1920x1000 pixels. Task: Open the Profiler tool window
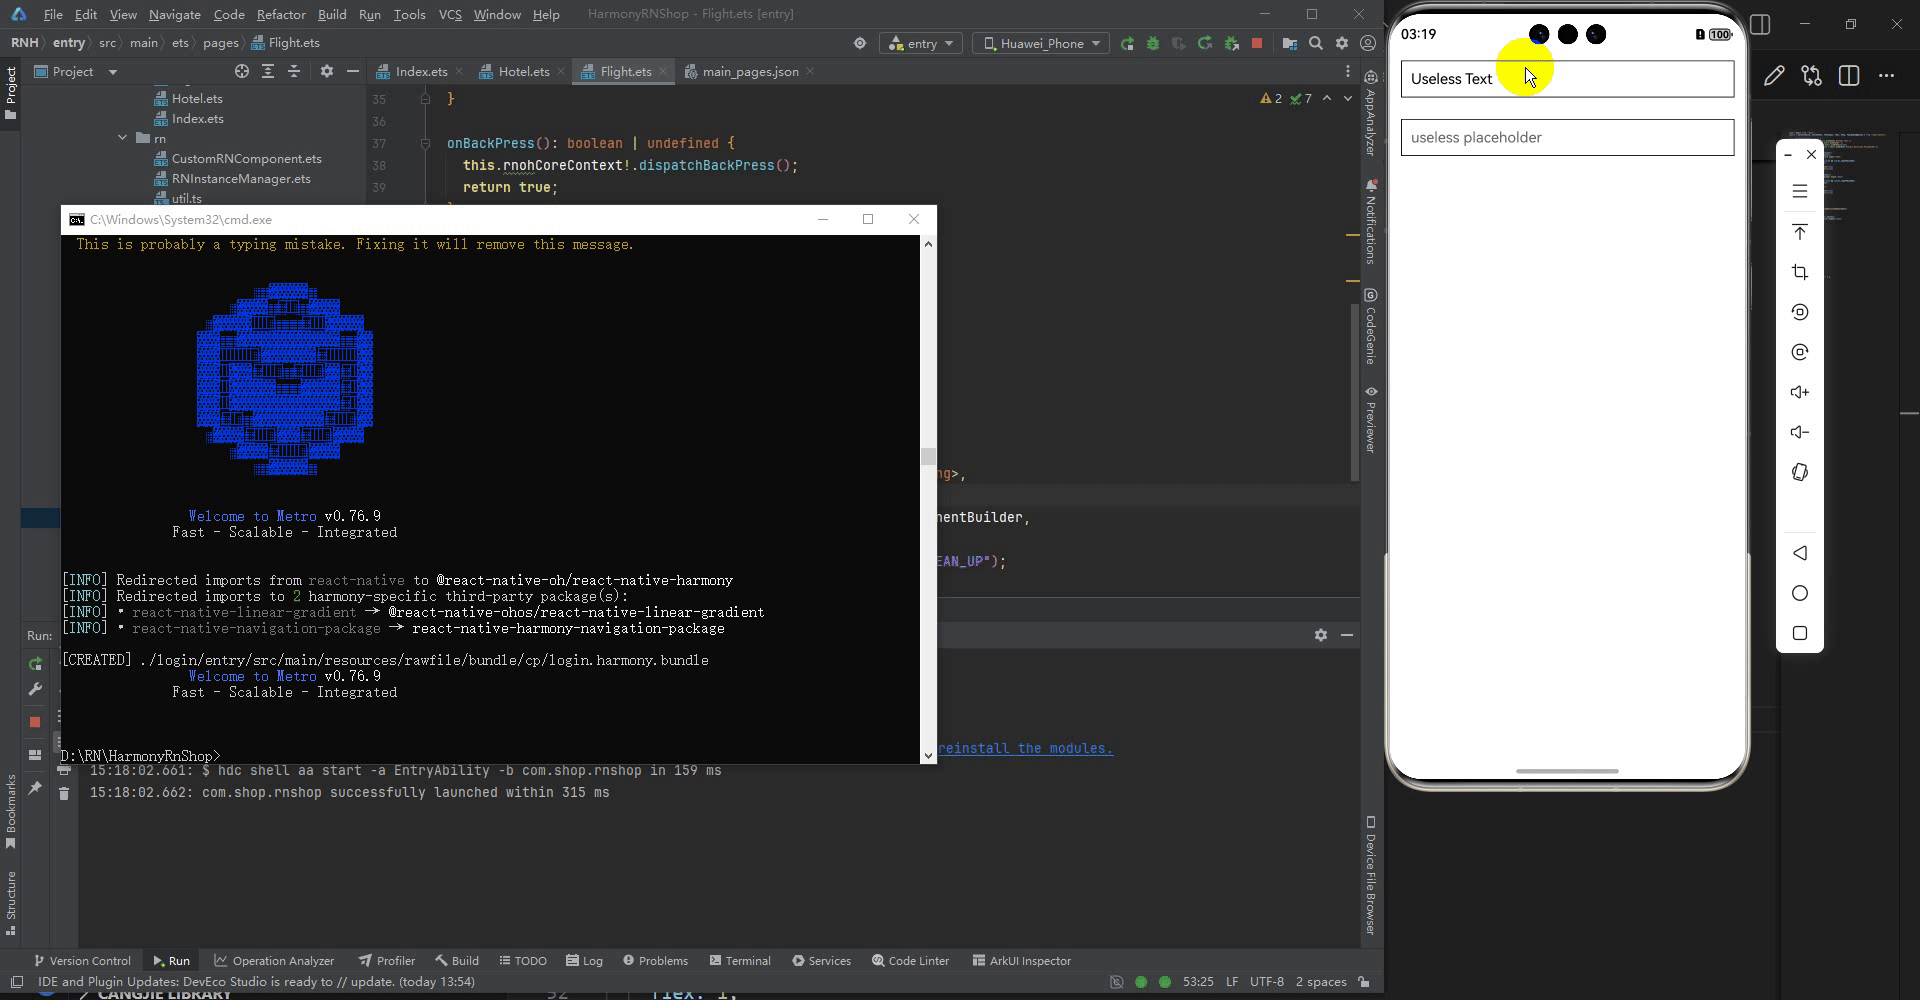point(387,960)
